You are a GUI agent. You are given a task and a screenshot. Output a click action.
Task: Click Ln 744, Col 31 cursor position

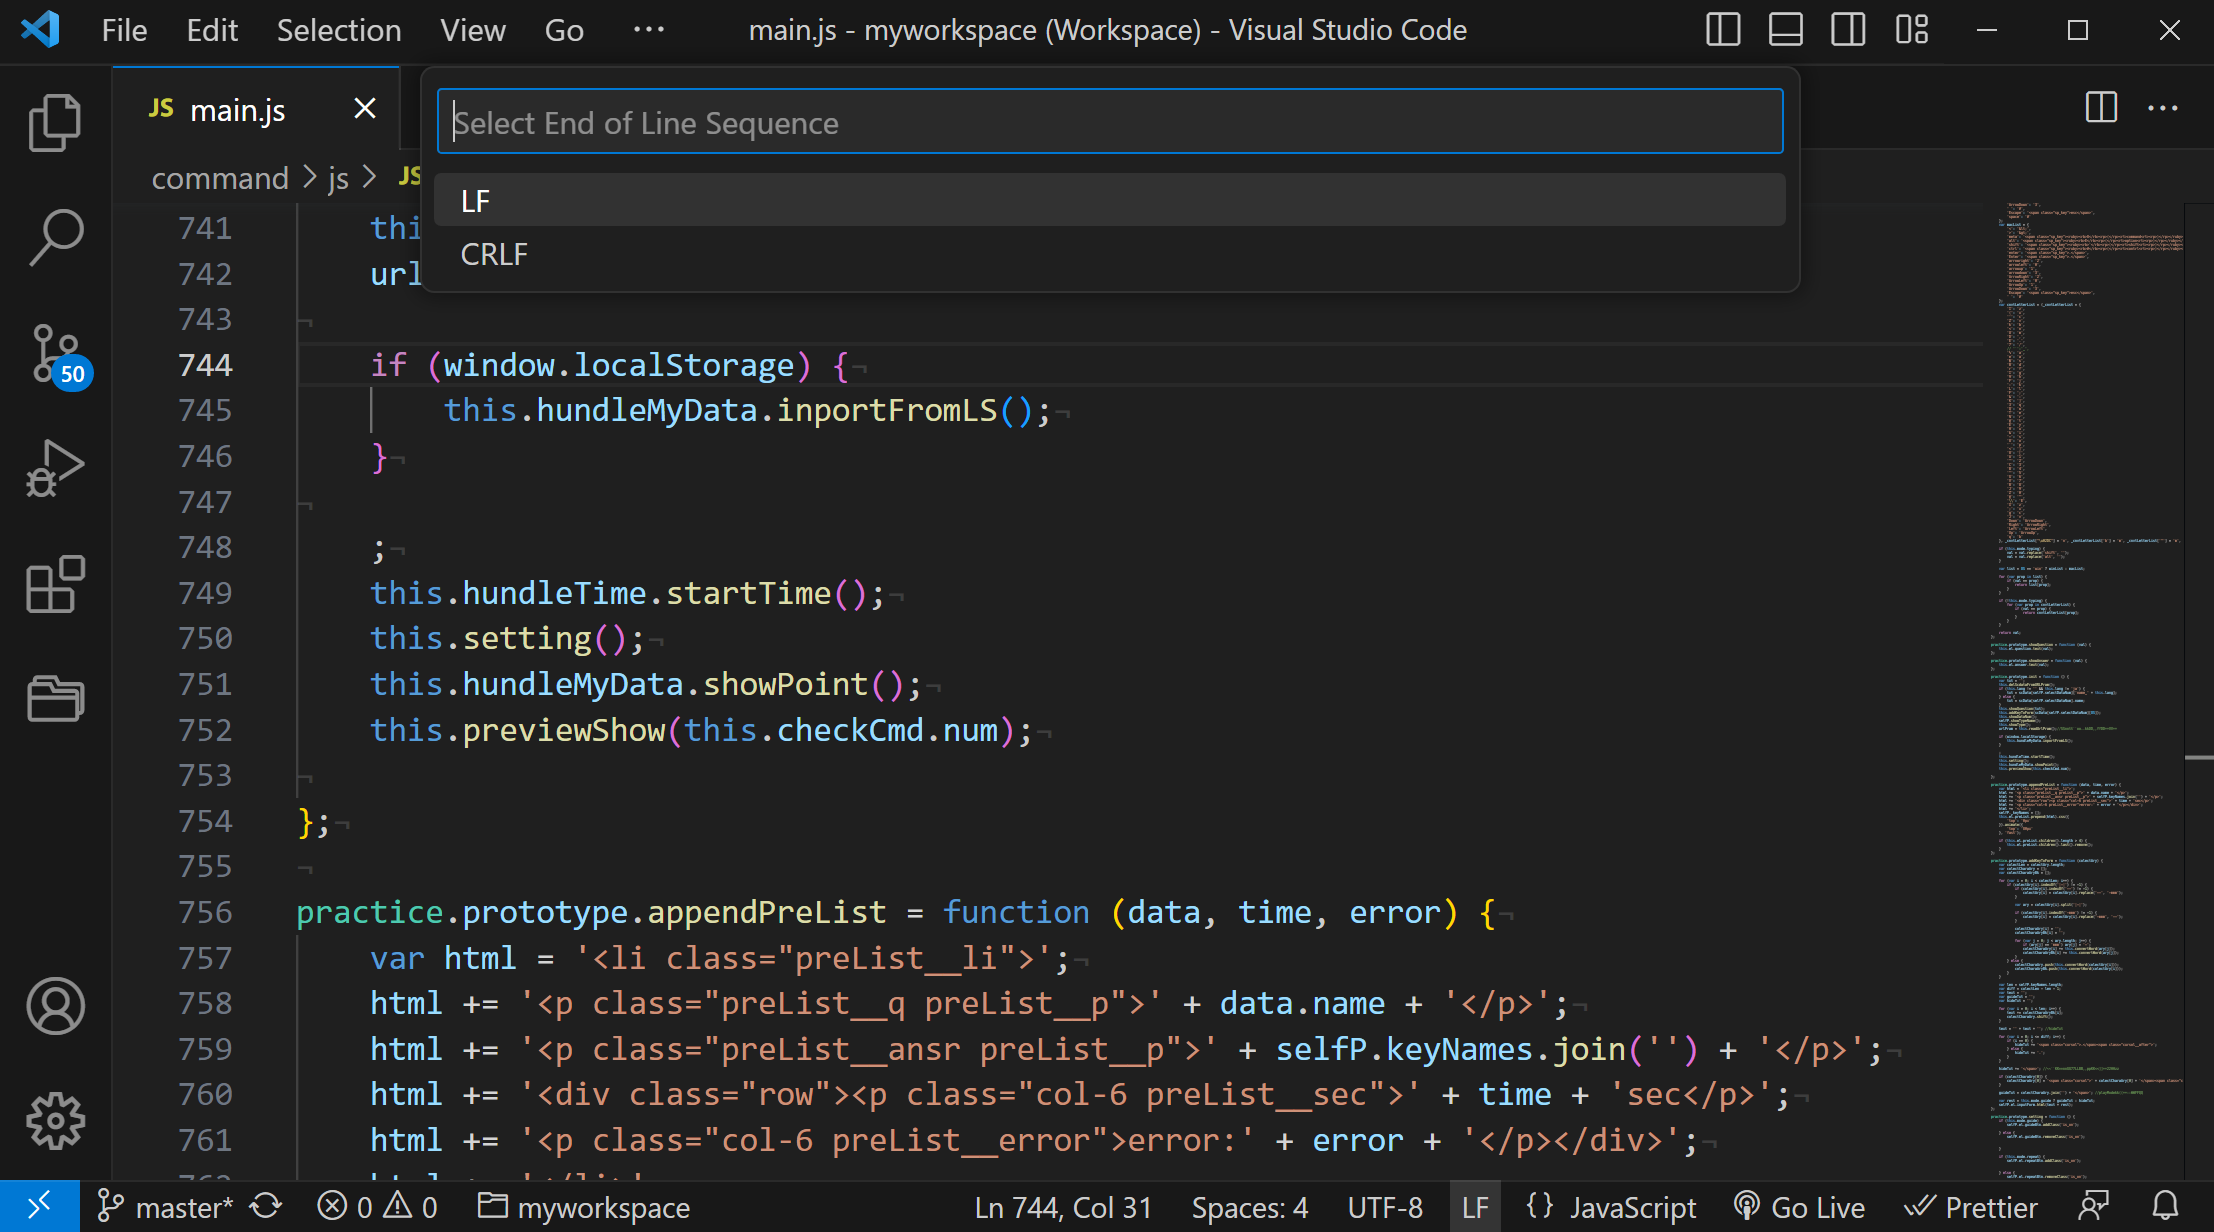click(x=1063, y=1207)
